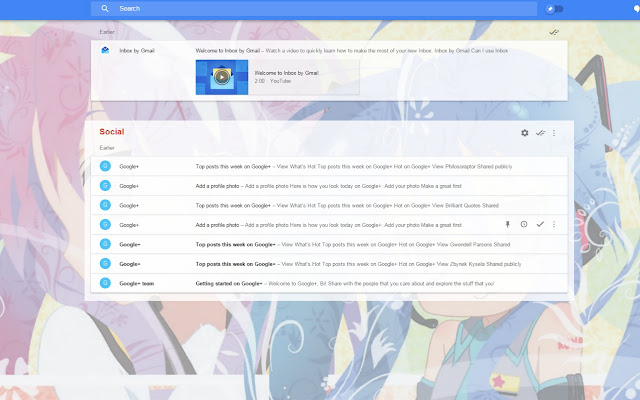Mark Social bundle done with sweep icon
This screenshot has height=400, width=640.
[540, 133]
